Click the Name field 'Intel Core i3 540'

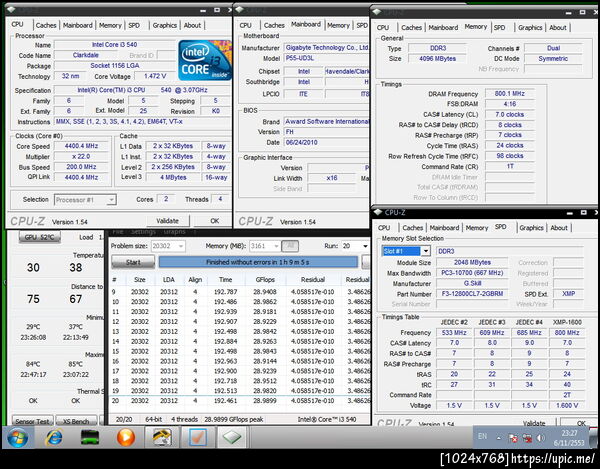click(114, 45)
